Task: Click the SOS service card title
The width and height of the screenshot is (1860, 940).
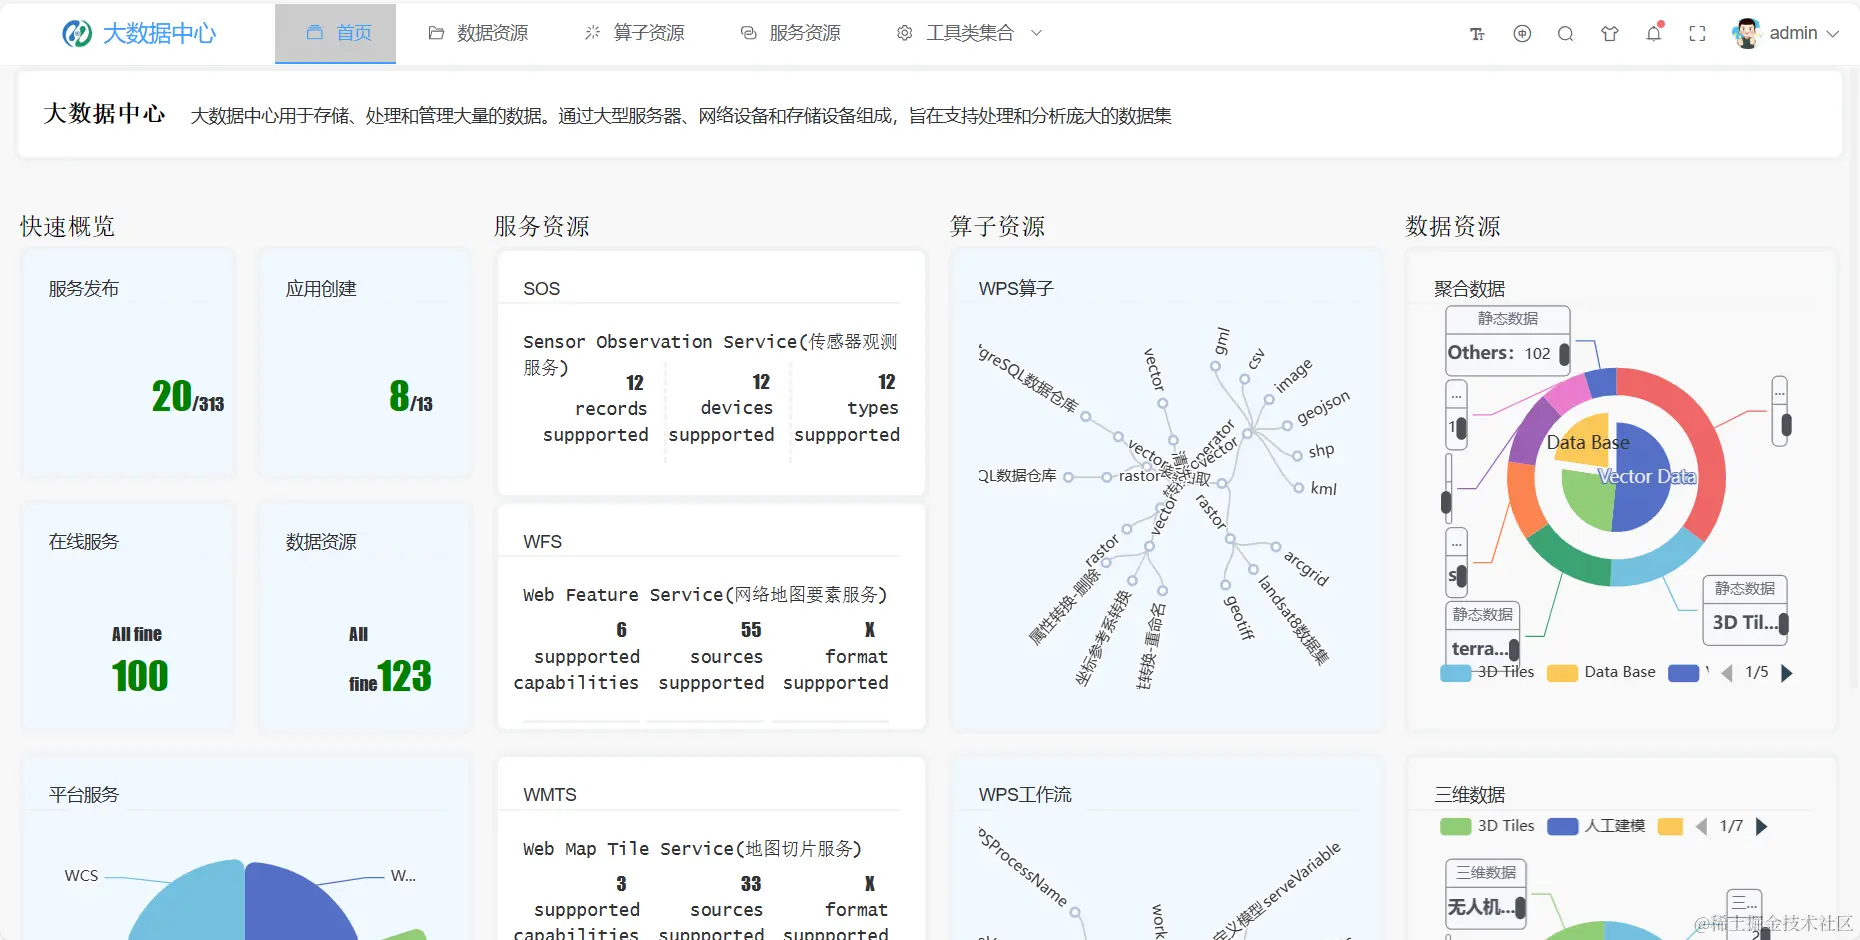Action: click(542, 289)
